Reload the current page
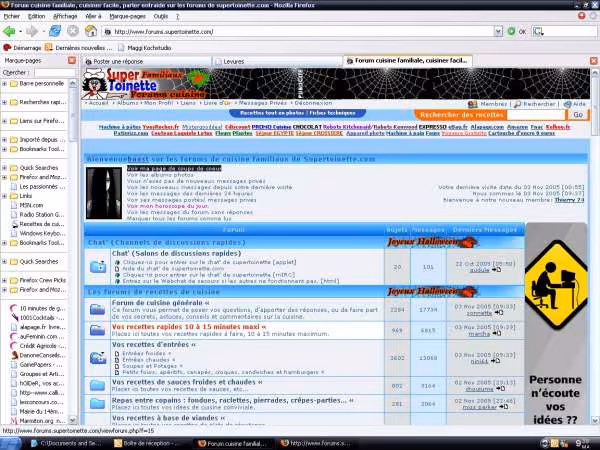 coord(55,31)
